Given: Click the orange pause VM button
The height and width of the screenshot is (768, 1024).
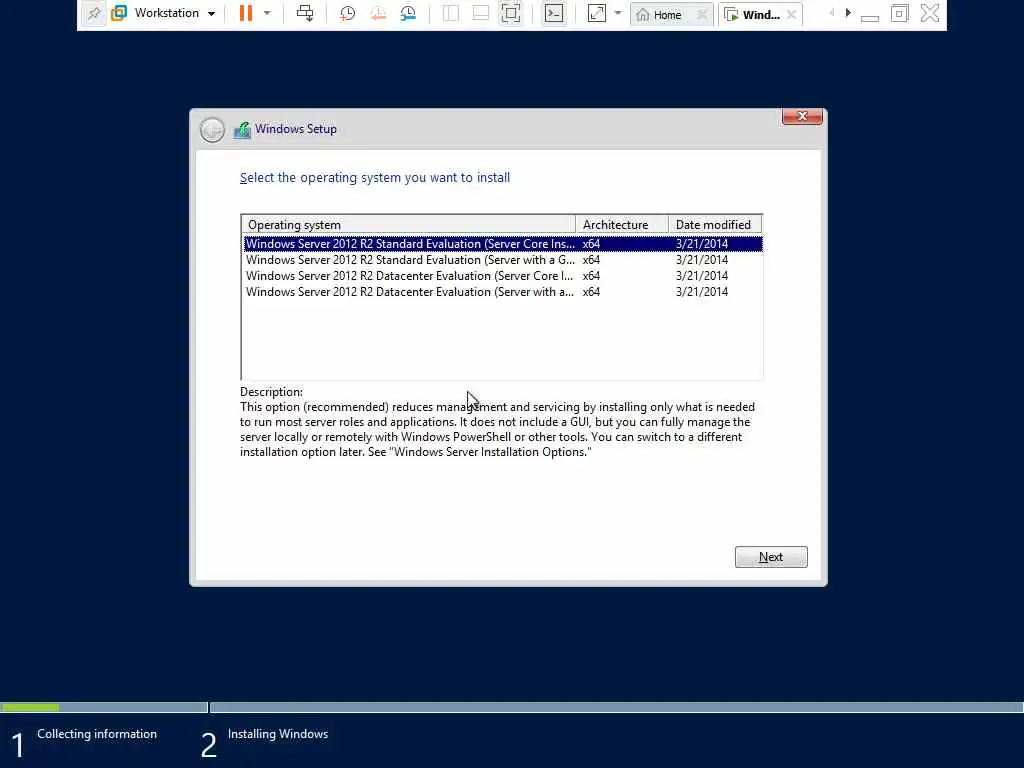Looking at the screenshot, I should [246, 13].
